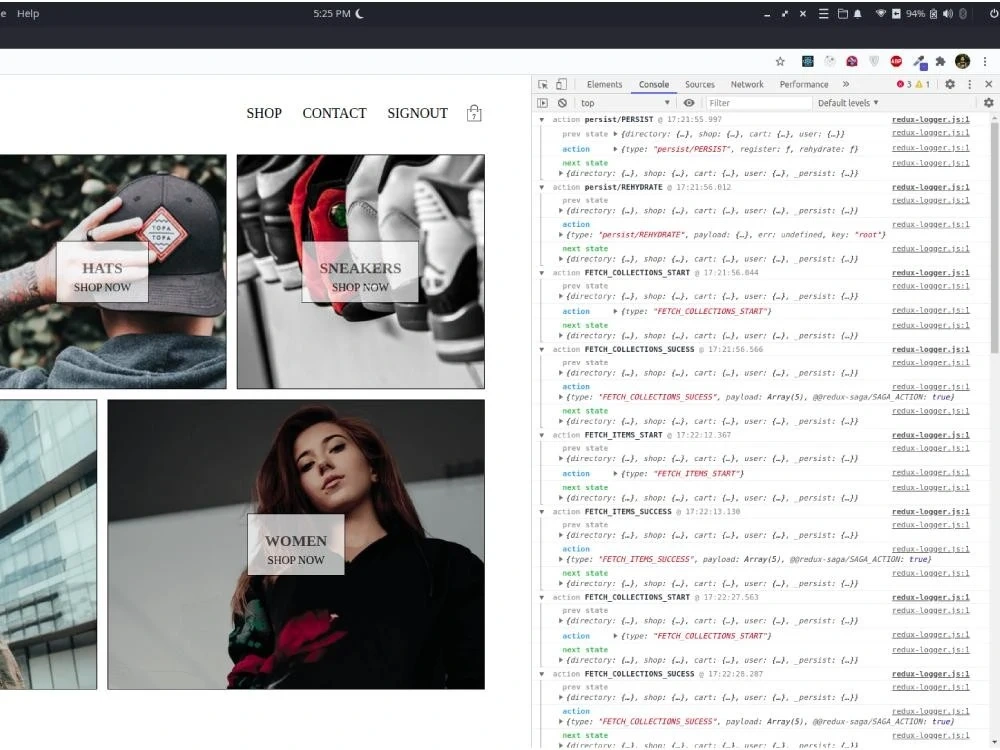This screenshot has height=750, width=1000.
Task: Switch to the Network tab
Action: click(747, 84)
